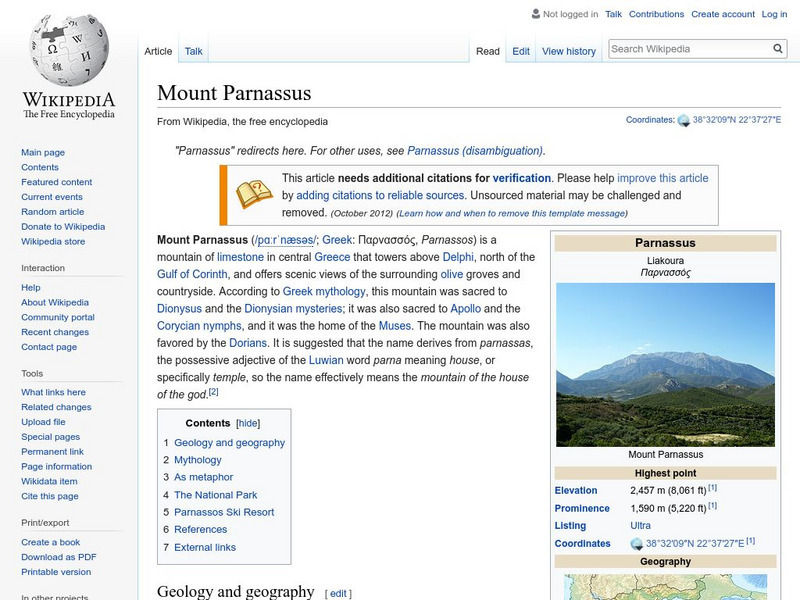Open the View history tab

coord(569,50)
